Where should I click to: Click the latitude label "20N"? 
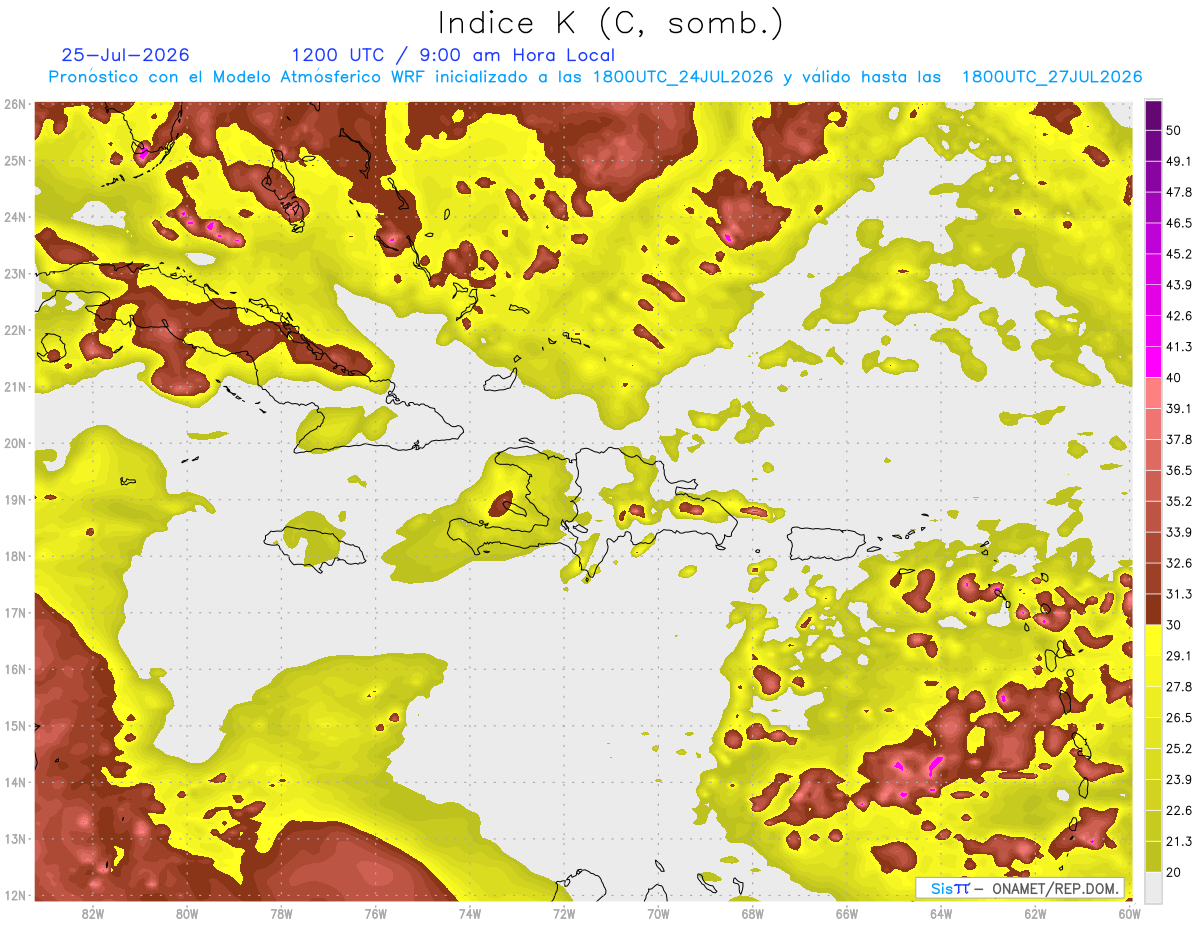tap(15, 443)
